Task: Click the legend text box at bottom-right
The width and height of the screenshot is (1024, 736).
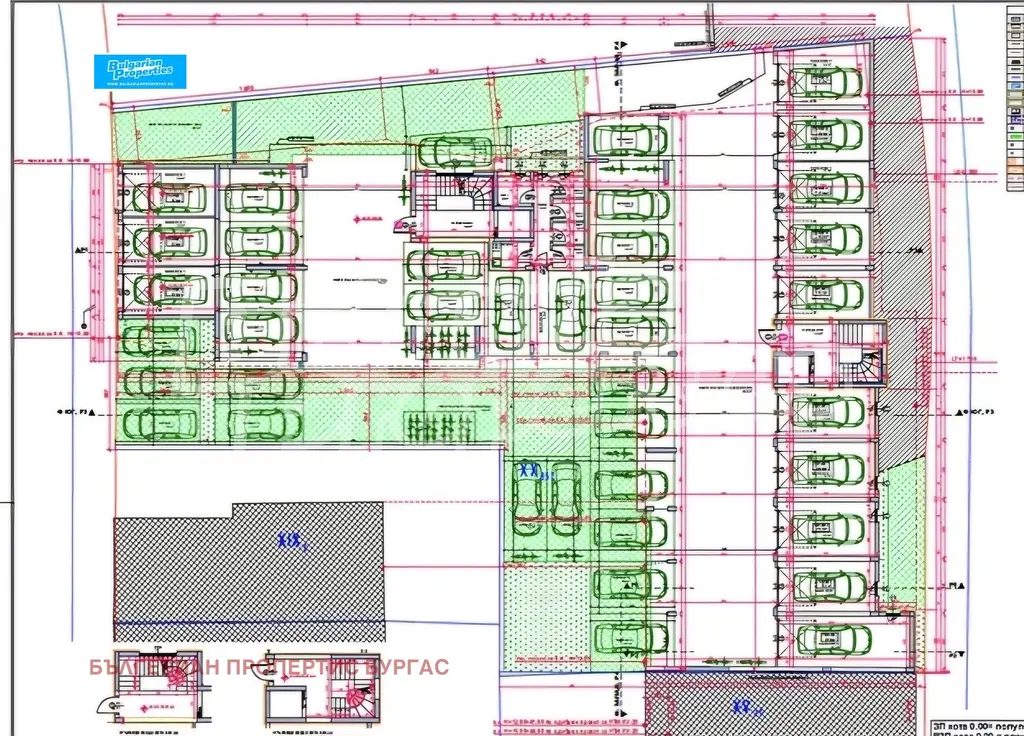Action: point(970,724)
